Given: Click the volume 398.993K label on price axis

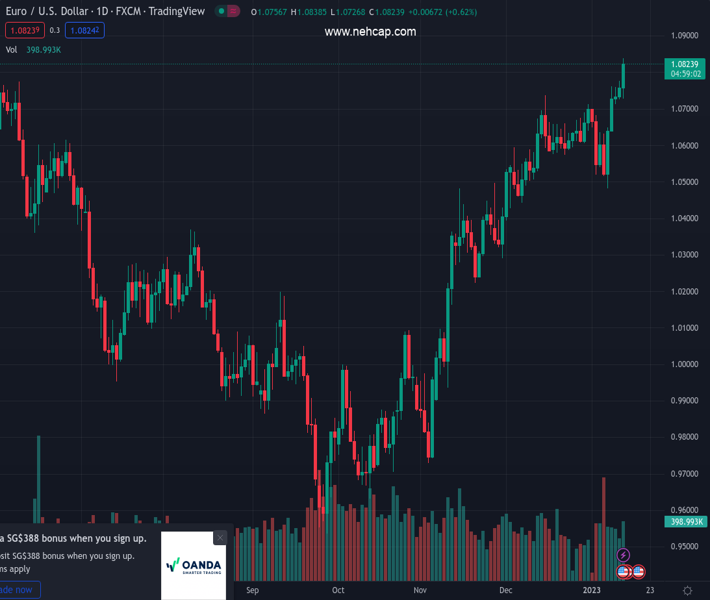Looking at the screenshot, I should [685, 522].
